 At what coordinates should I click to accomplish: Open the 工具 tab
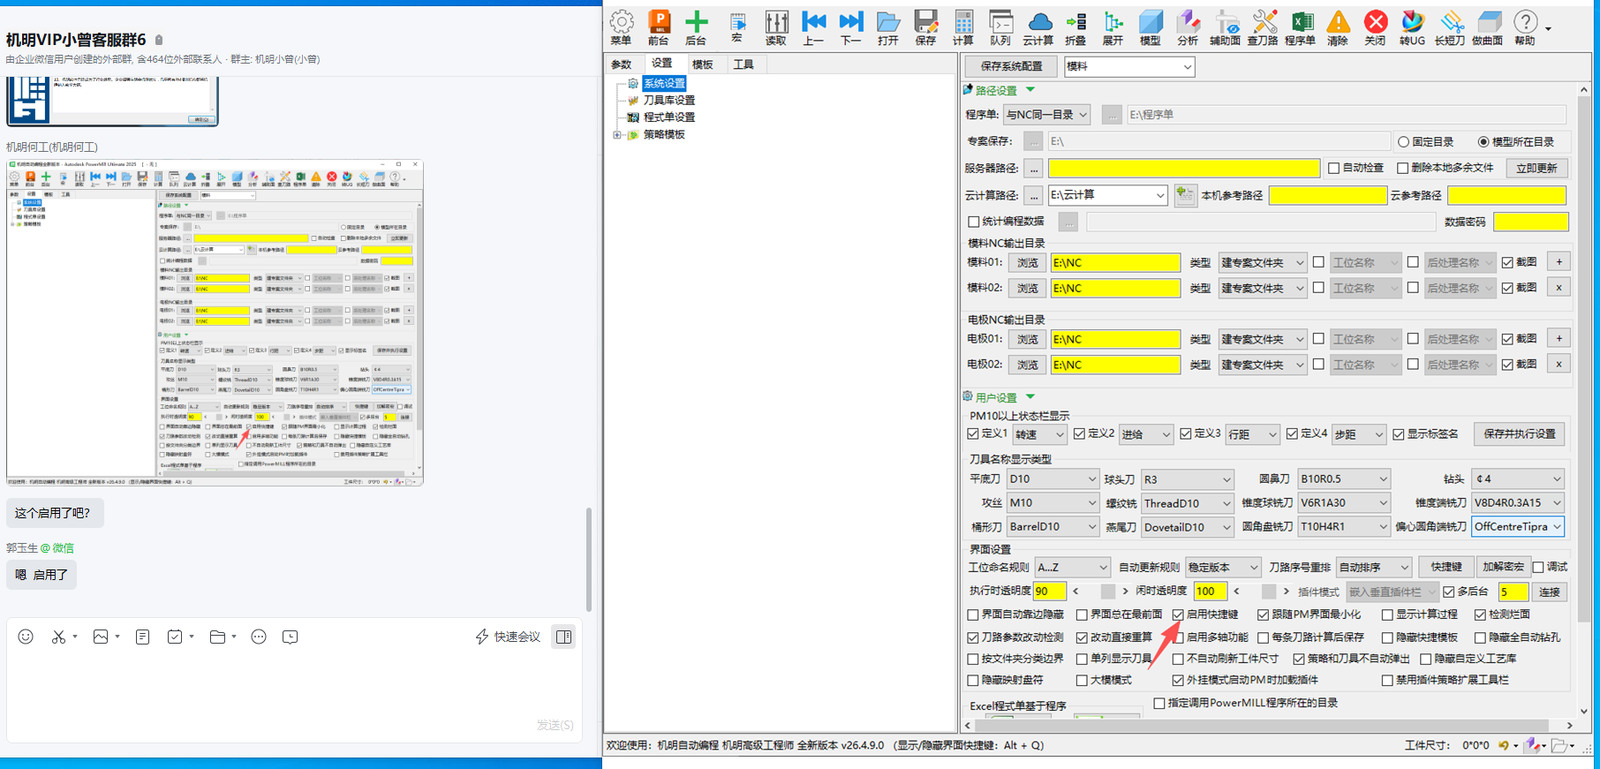point(743,64)
